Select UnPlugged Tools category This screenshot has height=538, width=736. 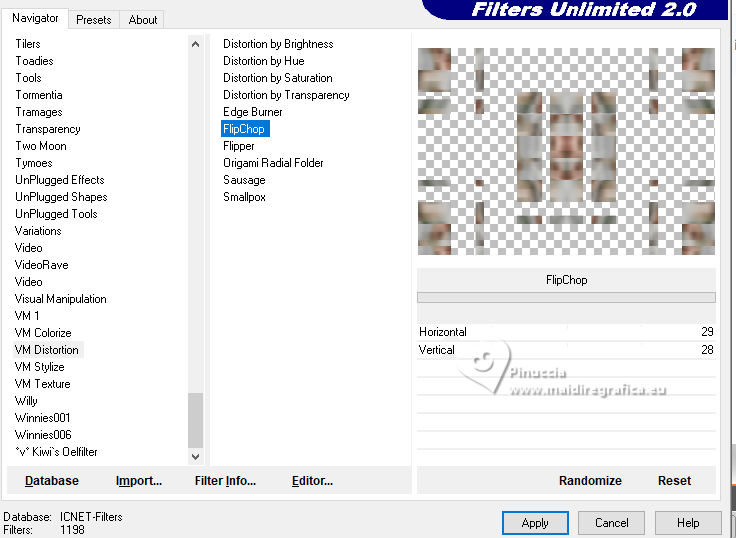56,214
